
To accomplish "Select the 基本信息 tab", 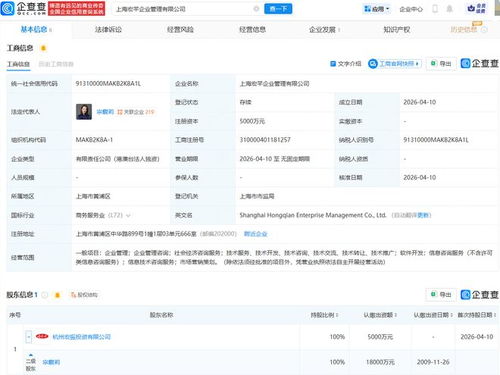I will click(36, 29).
